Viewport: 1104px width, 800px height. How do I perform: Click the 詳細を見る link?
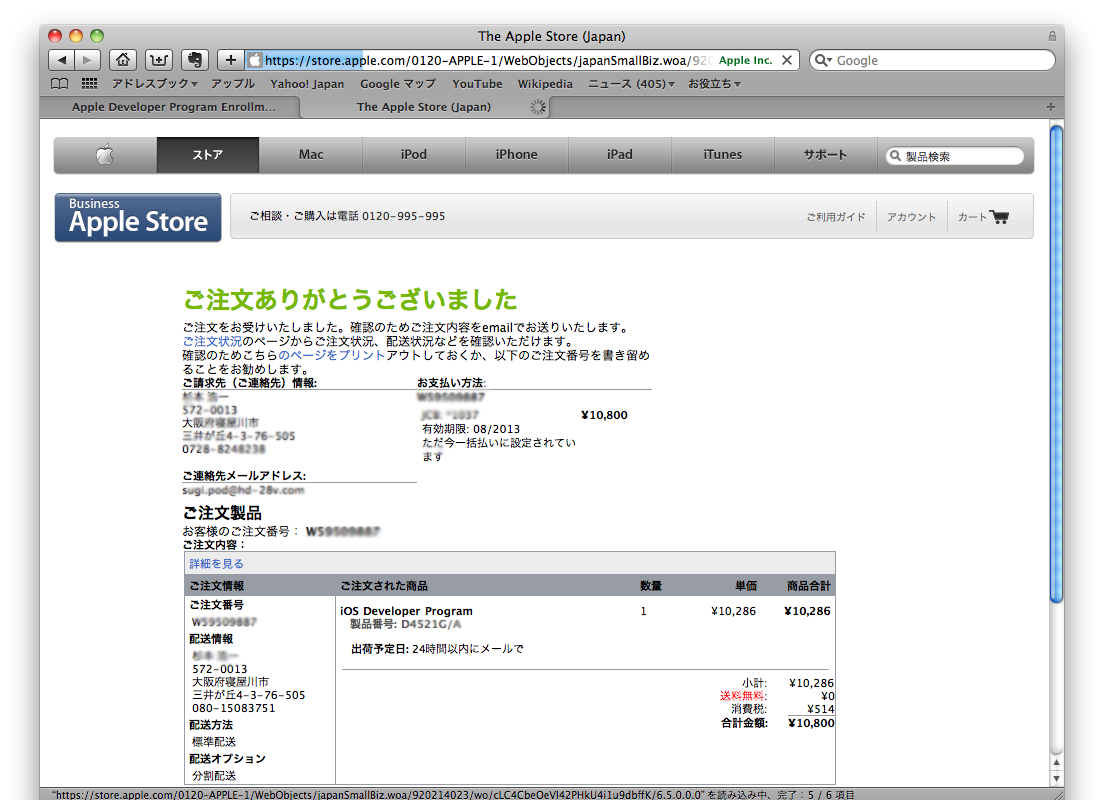click(x=216, y=564)
